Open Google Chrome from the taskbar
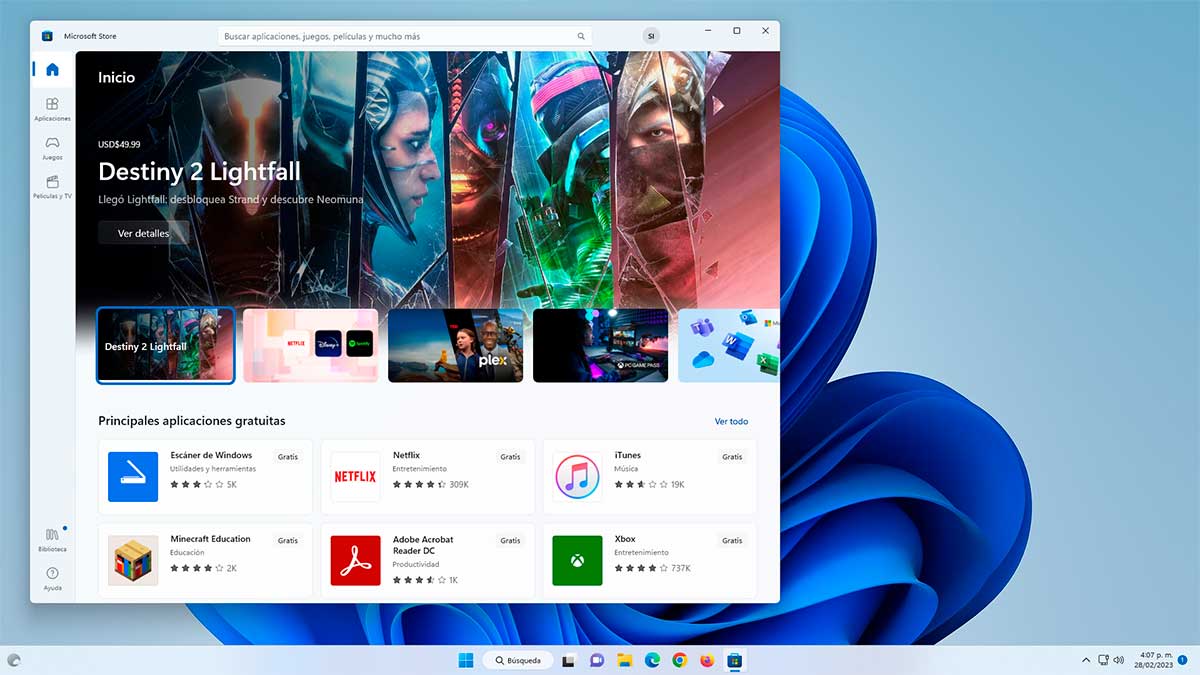Screen dimensions: 1200x675 pos(679,660)
